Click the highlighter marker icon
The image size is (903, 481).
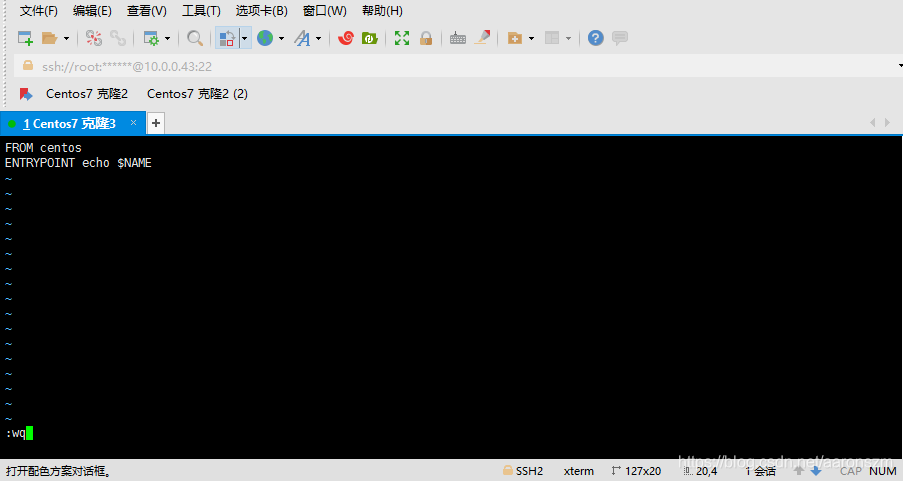[x=483, y=37]
